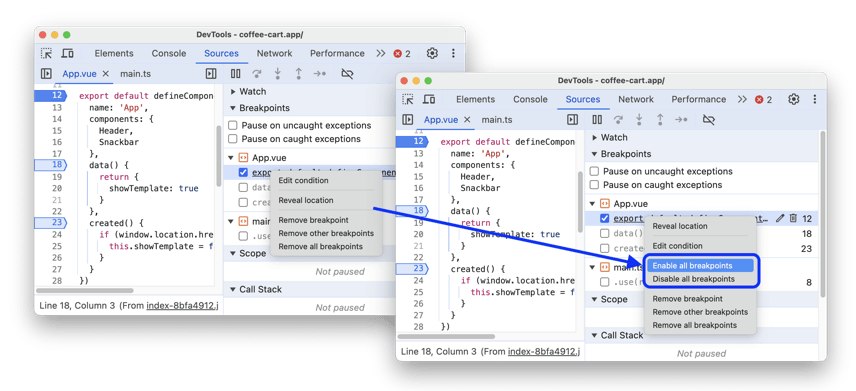Image resolution: width=856 pixels, height=391 pixels.
Task: Toggle device toolbar icon in right window
Action: point(429,99)
